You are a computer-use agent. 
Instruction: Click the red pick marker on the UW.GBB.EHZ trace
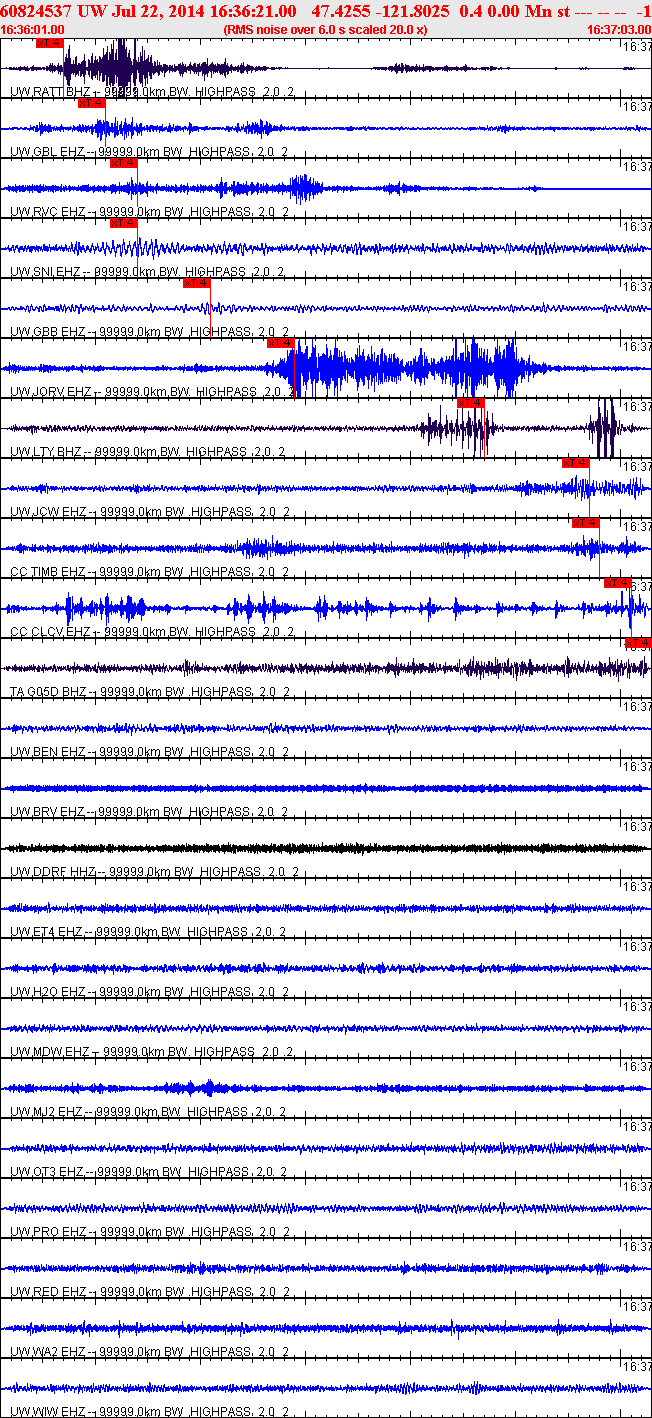(196, 283)
